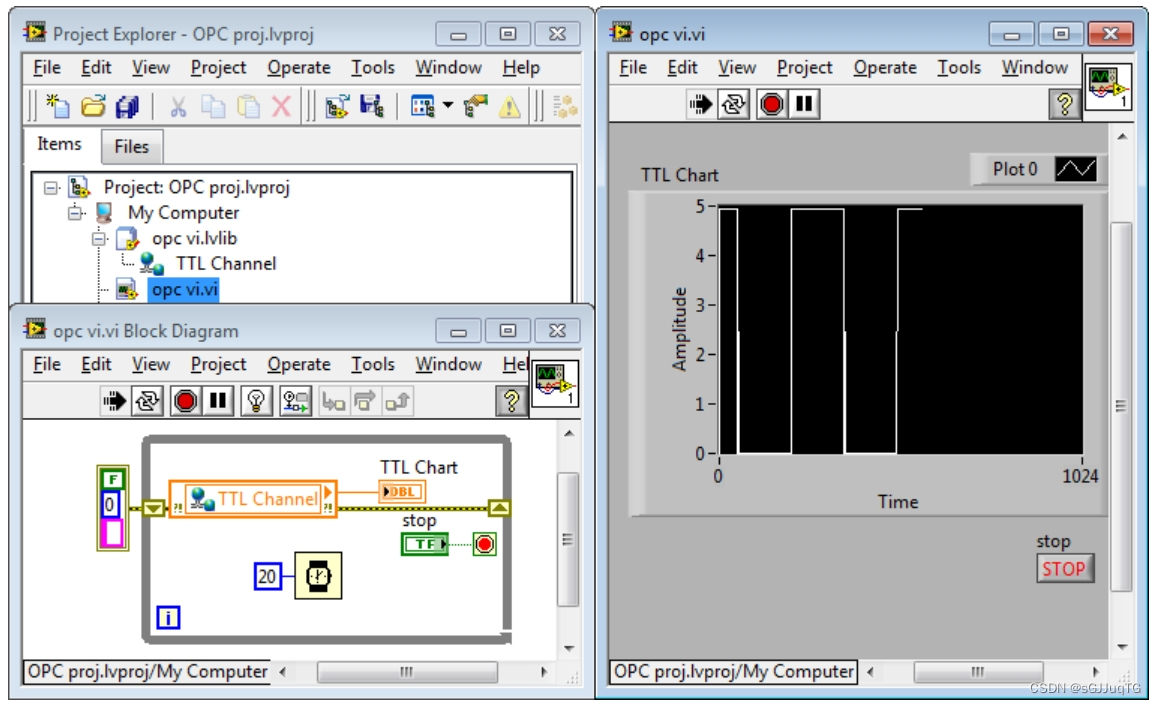Click the warning triangle icon in Project Explorer
This screenshot has height=705, width=1156.
509,107
